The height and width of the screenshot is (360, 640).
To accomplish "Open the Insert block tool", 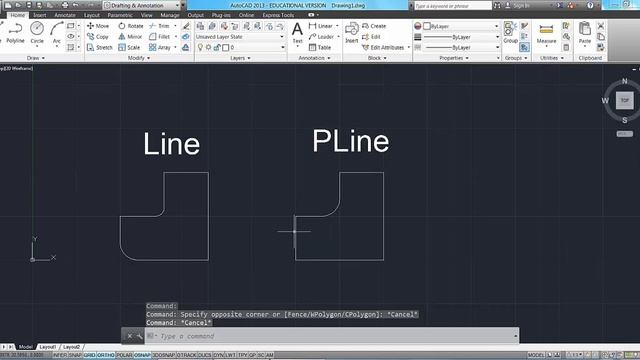I will [x=351, y=33].
